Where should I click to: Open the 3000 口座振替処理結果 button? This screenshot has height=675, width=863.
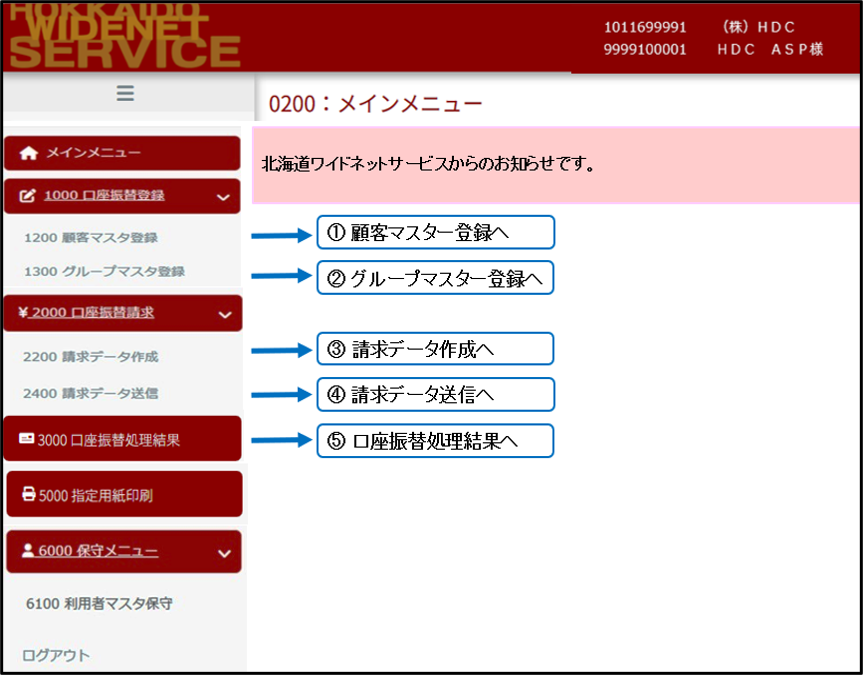click(123, 439)
